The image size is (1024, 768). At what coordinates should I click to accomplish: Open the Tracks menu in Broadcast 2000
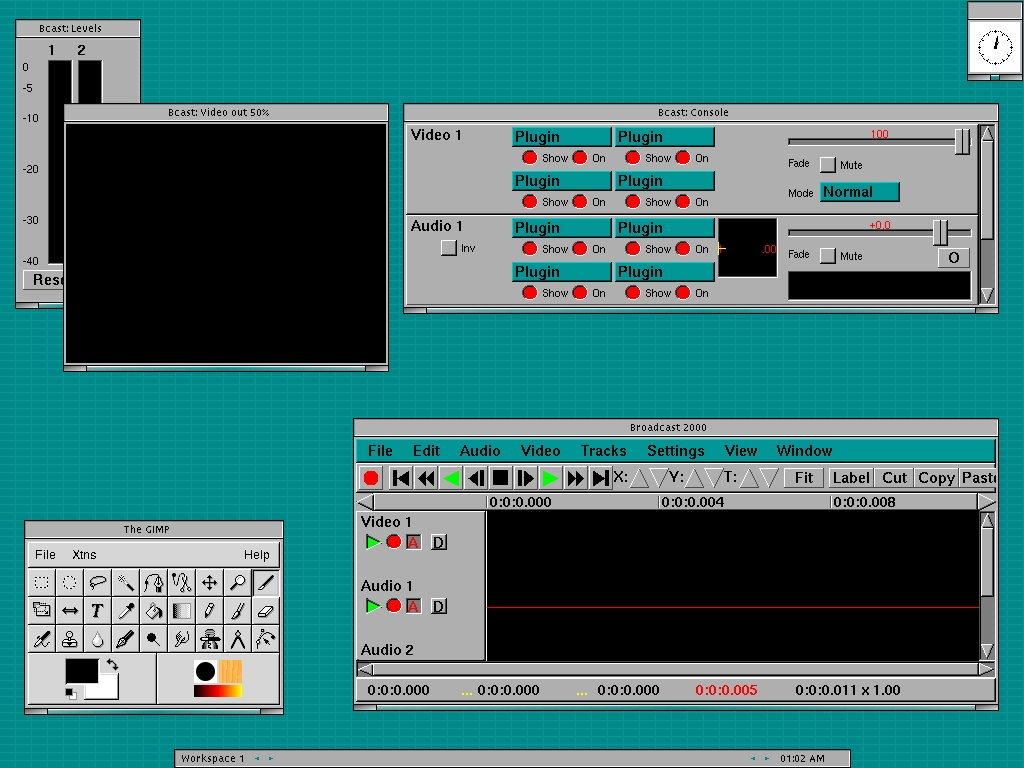(x=603, y=451)
